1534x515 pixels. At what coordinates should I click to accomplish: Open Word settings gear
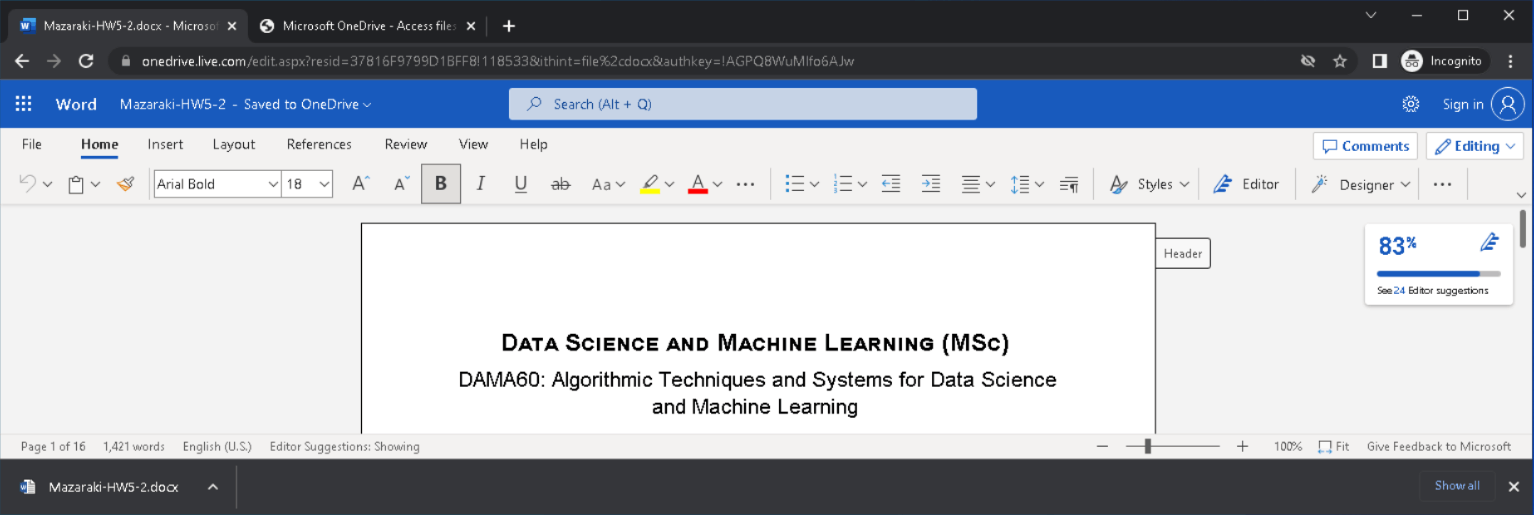[x=1411, y=104]
